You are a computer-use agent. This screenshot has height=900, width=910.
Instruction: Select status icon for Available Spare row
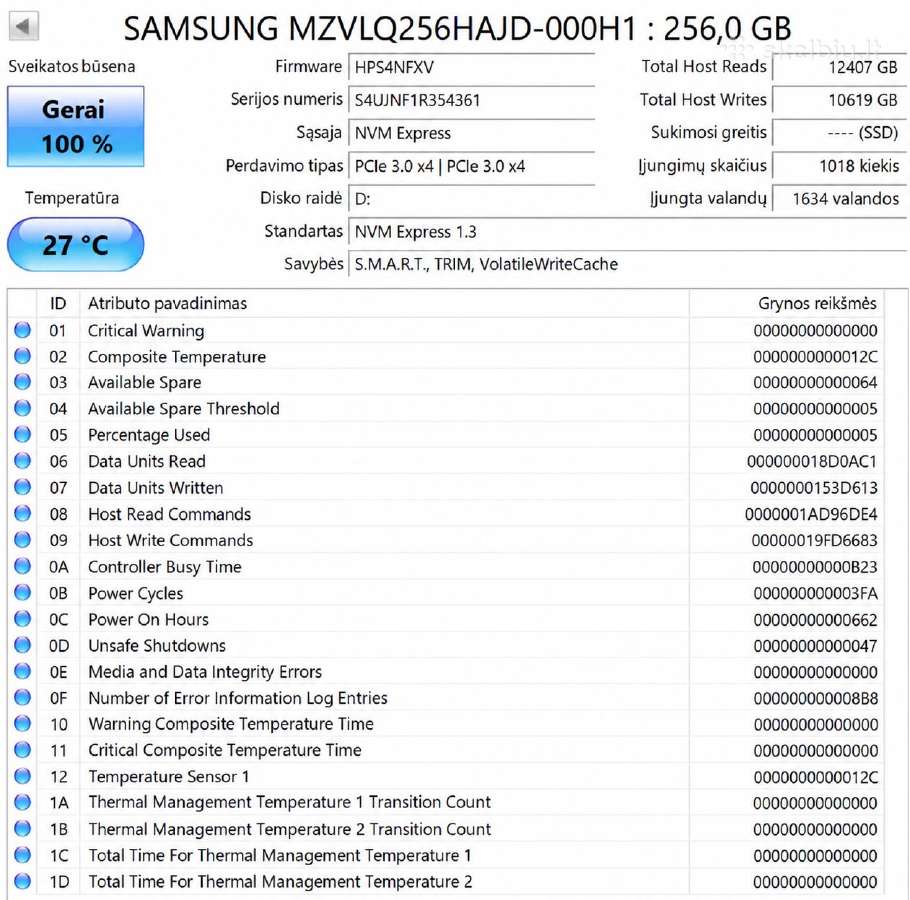[x=23, y=382]
